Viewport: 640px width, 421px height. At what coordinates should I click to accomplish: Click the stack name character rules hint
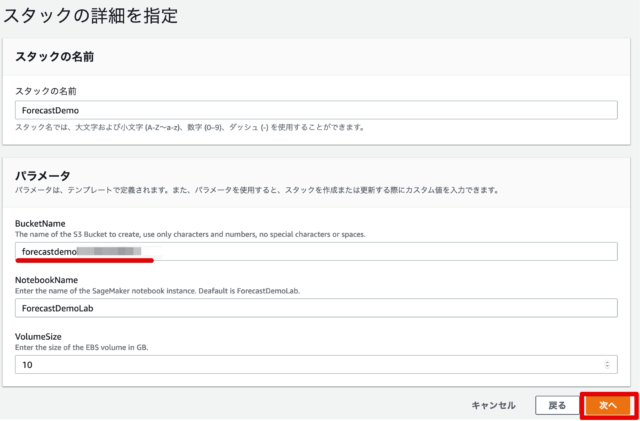pyautogui.click(x=189, y=127)
